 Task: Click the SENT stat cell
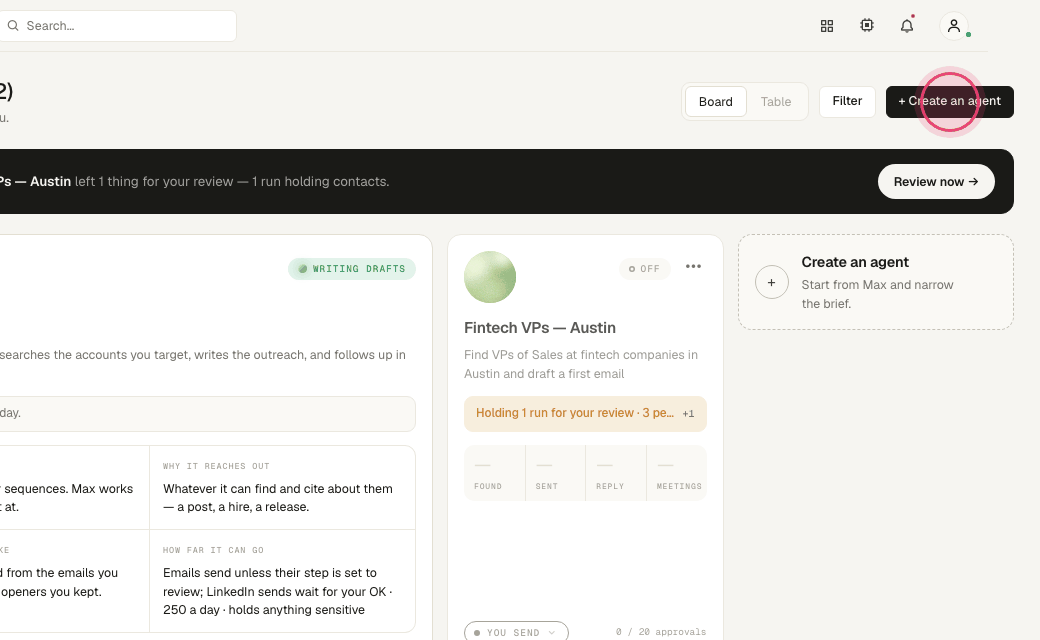click(555, 473)
